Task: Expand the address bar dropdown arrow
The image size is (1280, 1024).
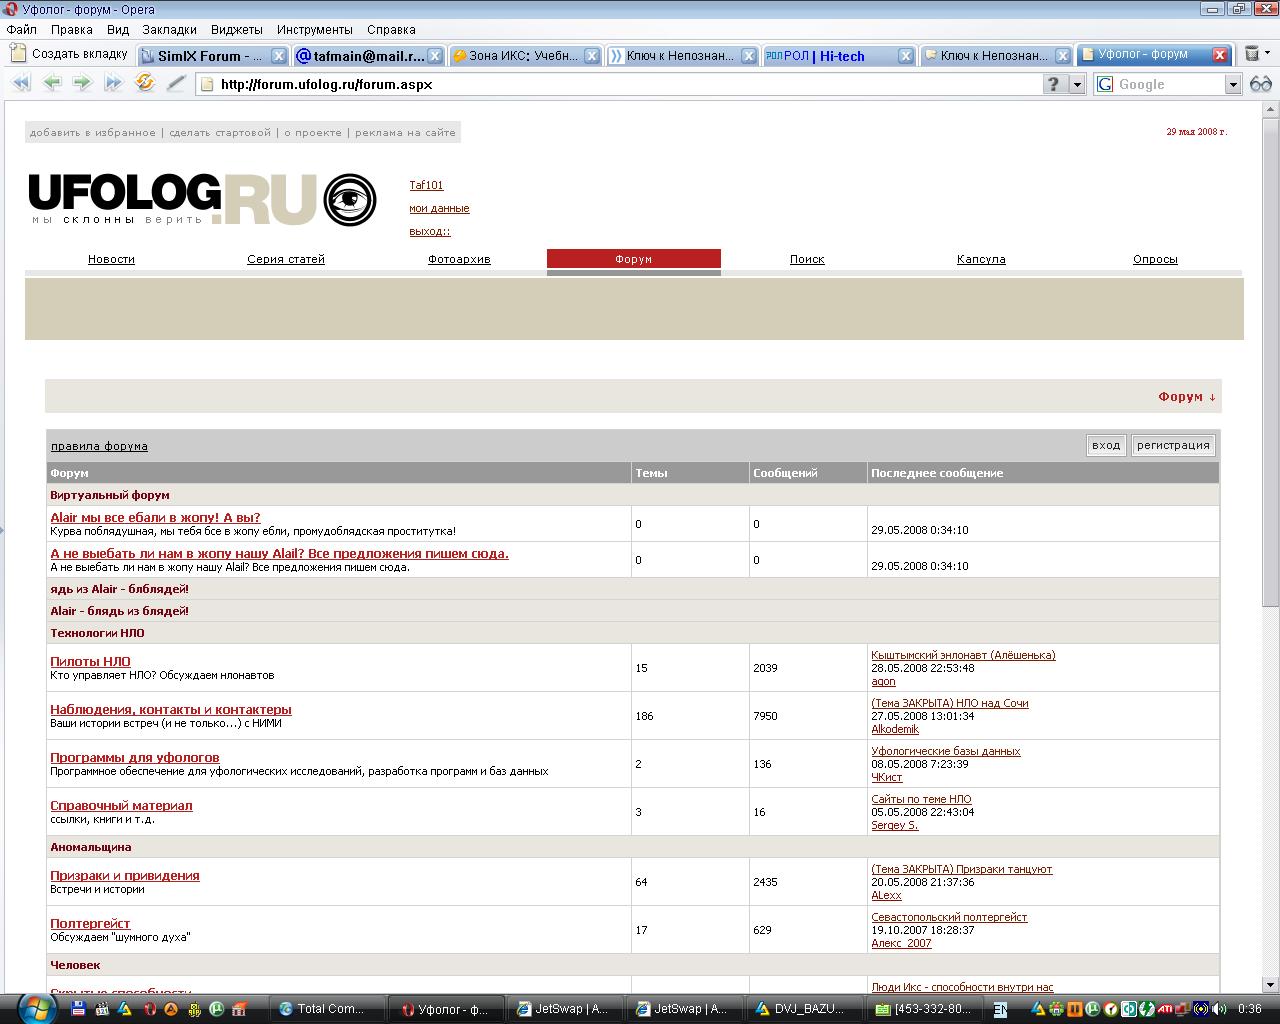Action: point(1077,85)
